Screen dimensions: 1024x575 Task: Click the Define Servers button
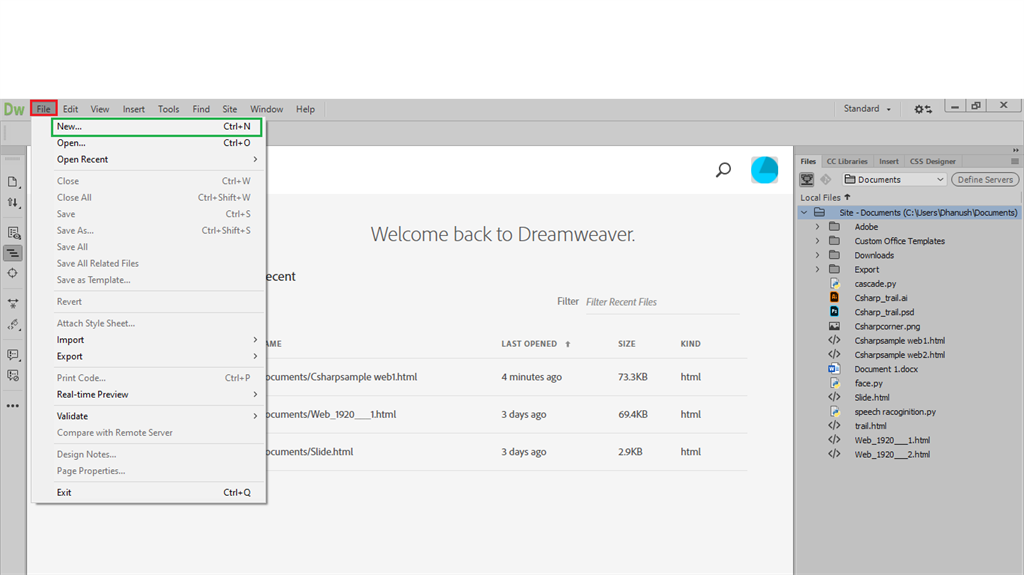(x=985, y=180)
